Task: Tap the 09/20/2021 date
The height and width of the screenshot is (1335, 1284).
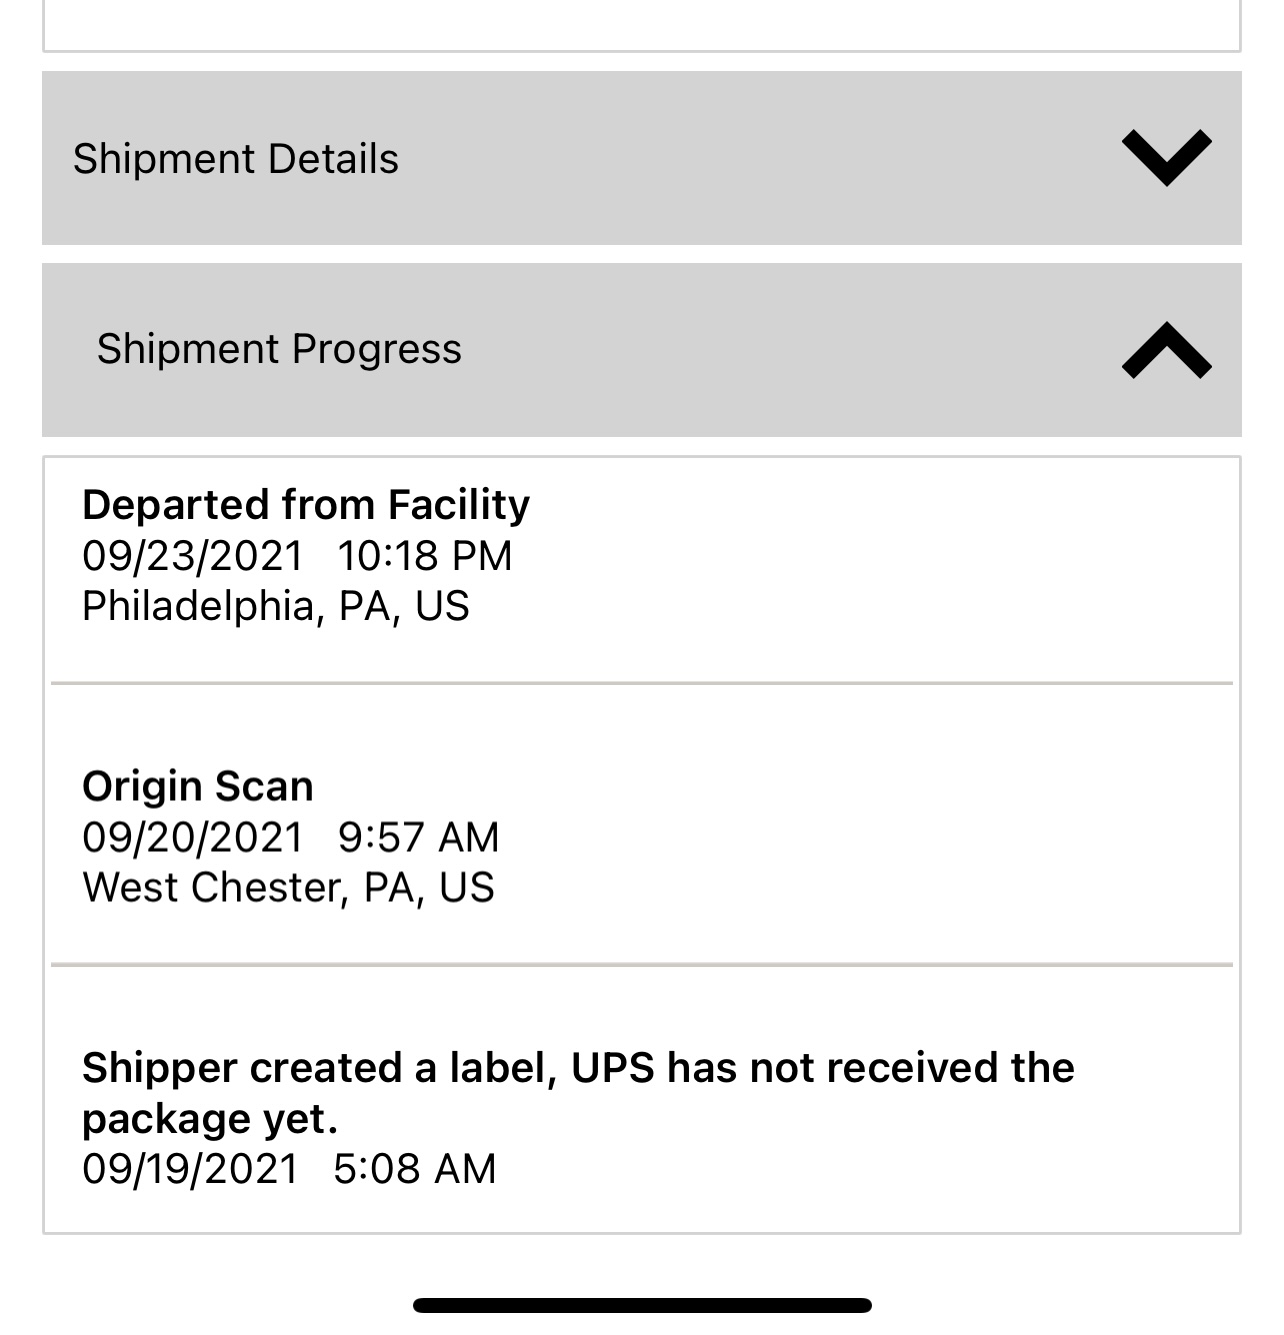Action: pos(192,837)
